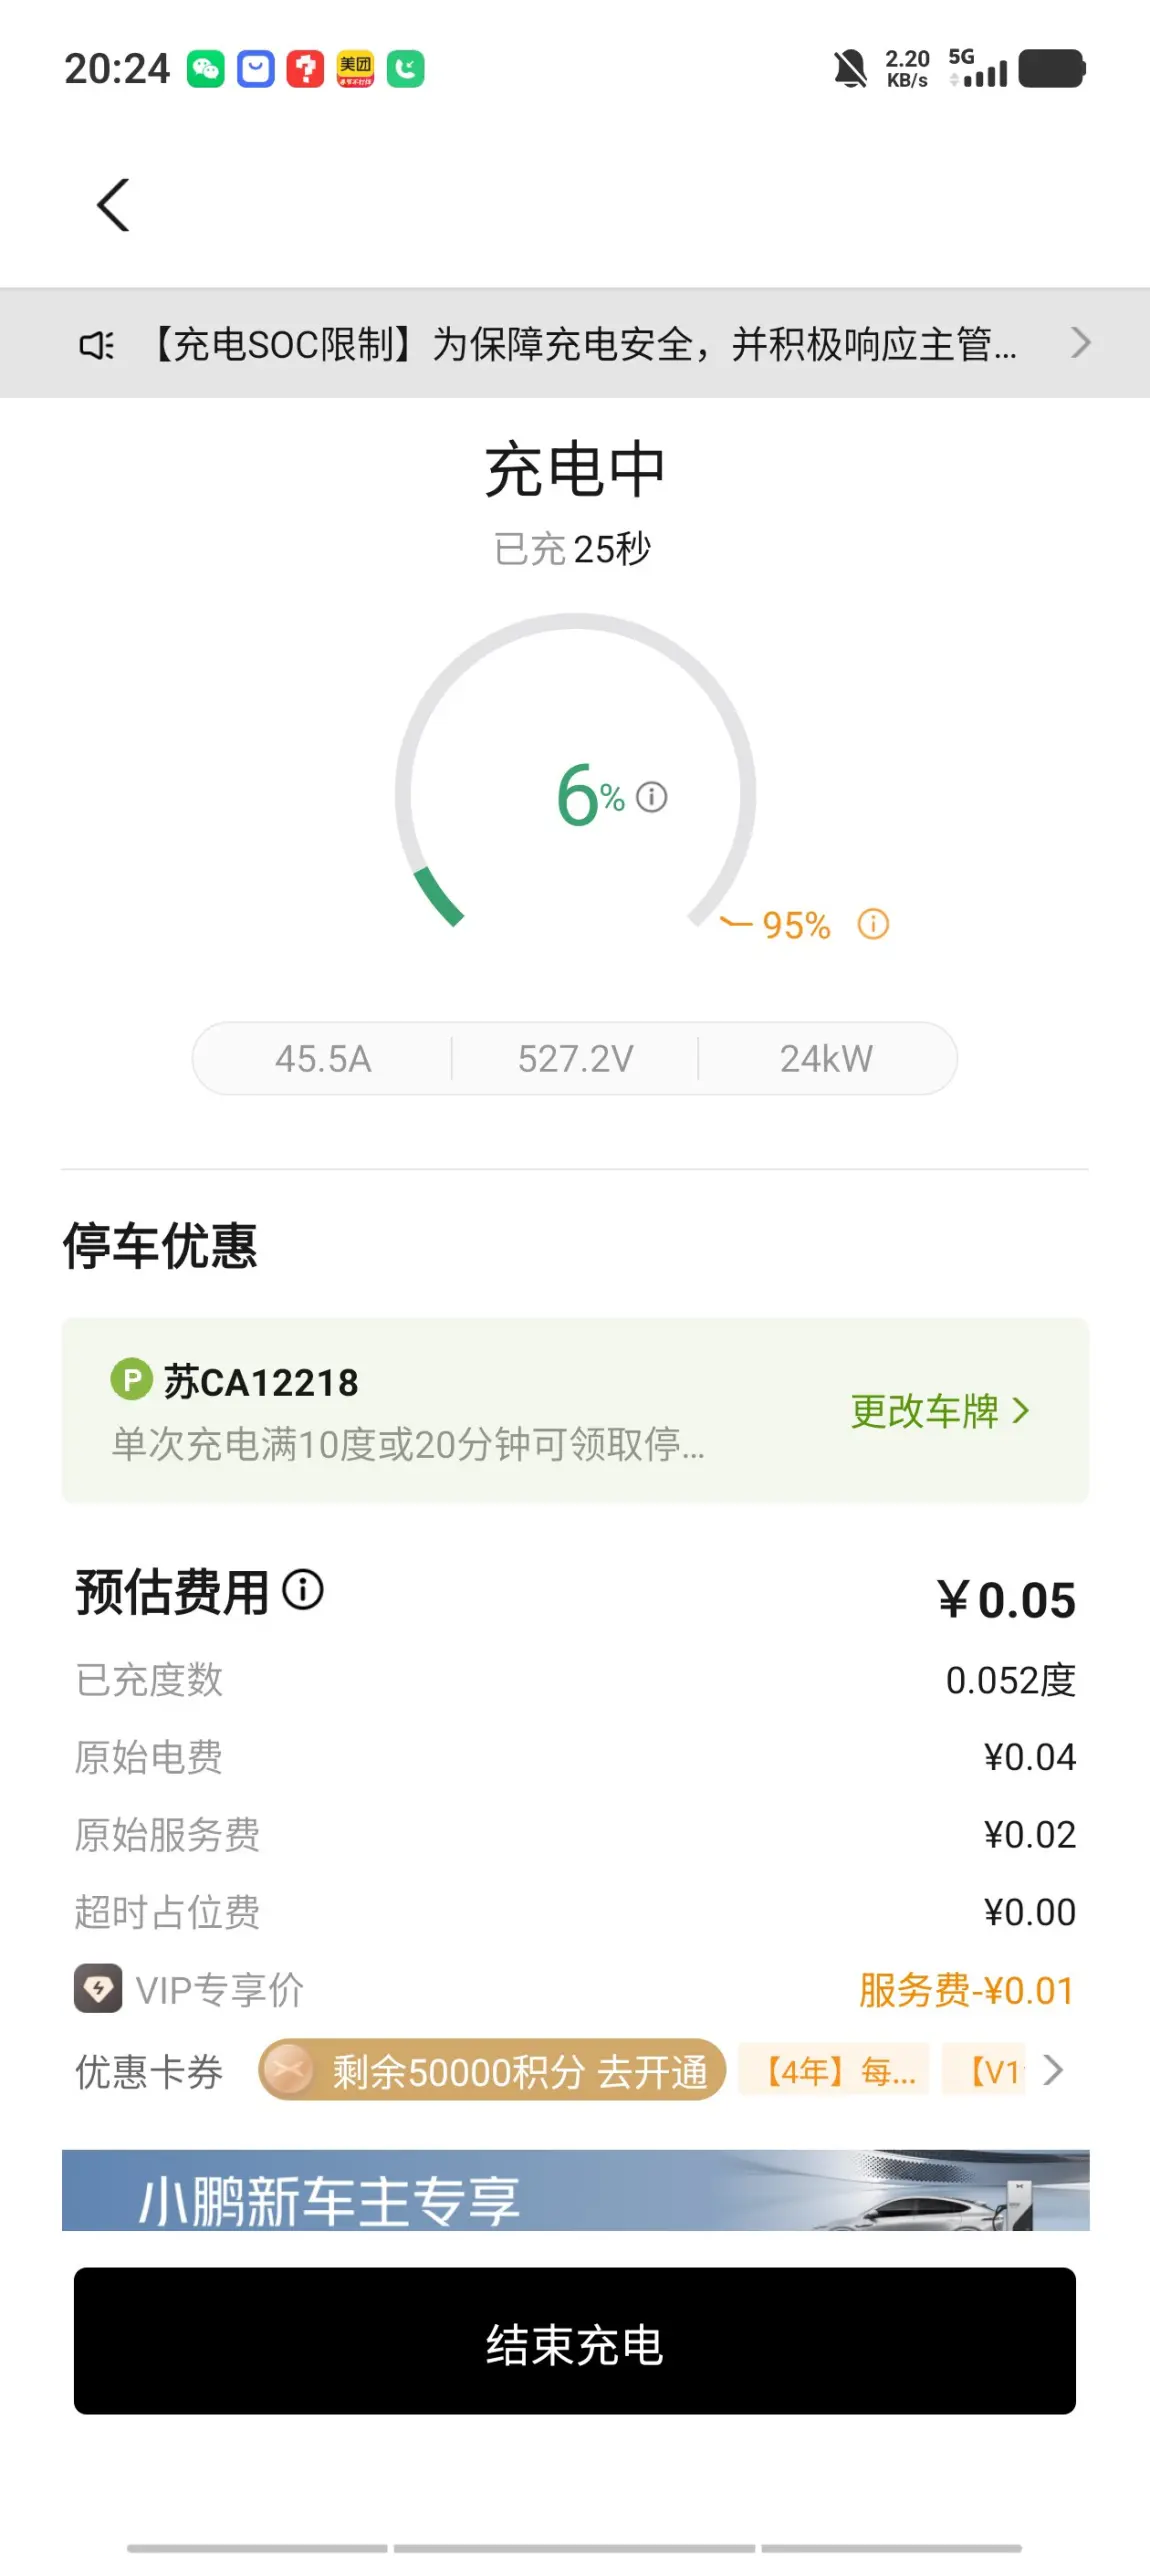Open the 苏CA12218 parking discount card
Viewport: 1150px width, 2556px height.
(575, 1410)
